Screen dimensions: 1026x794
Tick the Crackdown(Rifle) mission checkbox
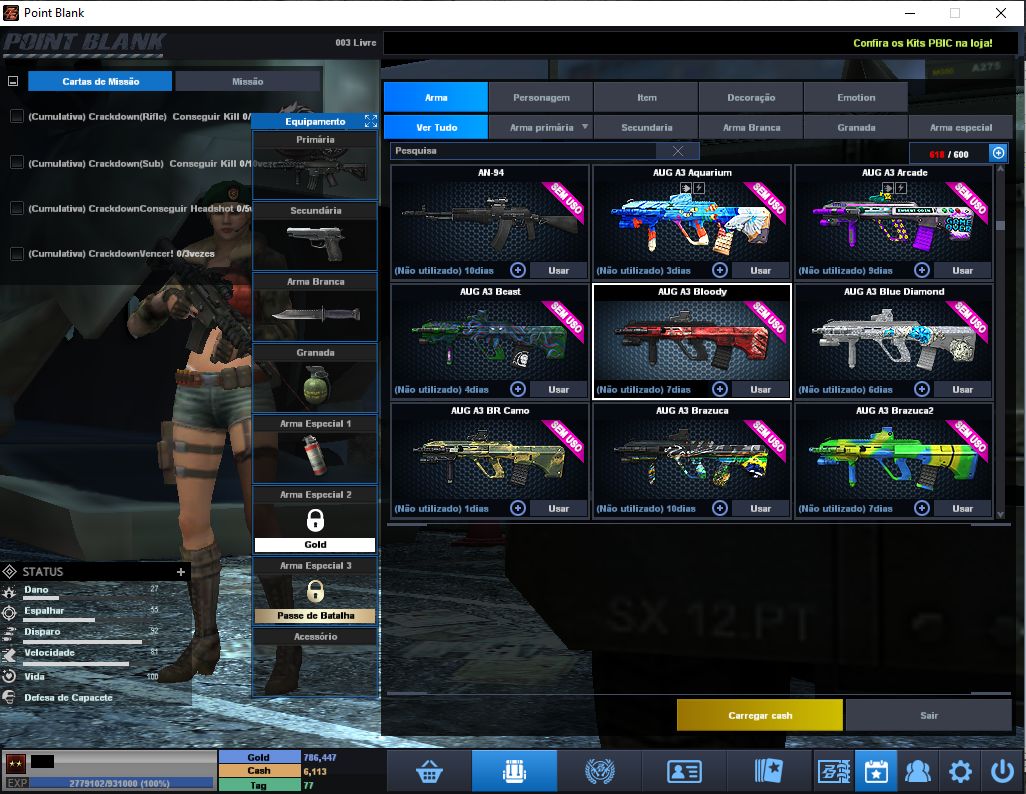tap(17, 117)
